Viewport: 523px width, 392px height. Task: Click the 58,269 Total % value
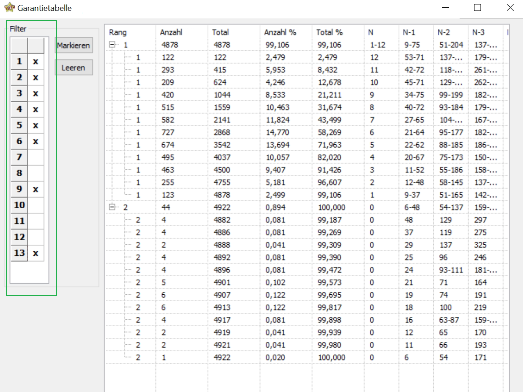click(329, 132)
